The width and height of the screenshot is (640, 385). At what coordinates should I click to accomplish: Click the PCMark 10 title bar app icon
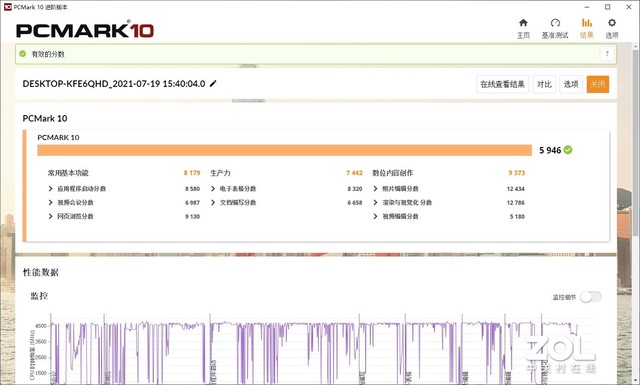click(7, 7)
